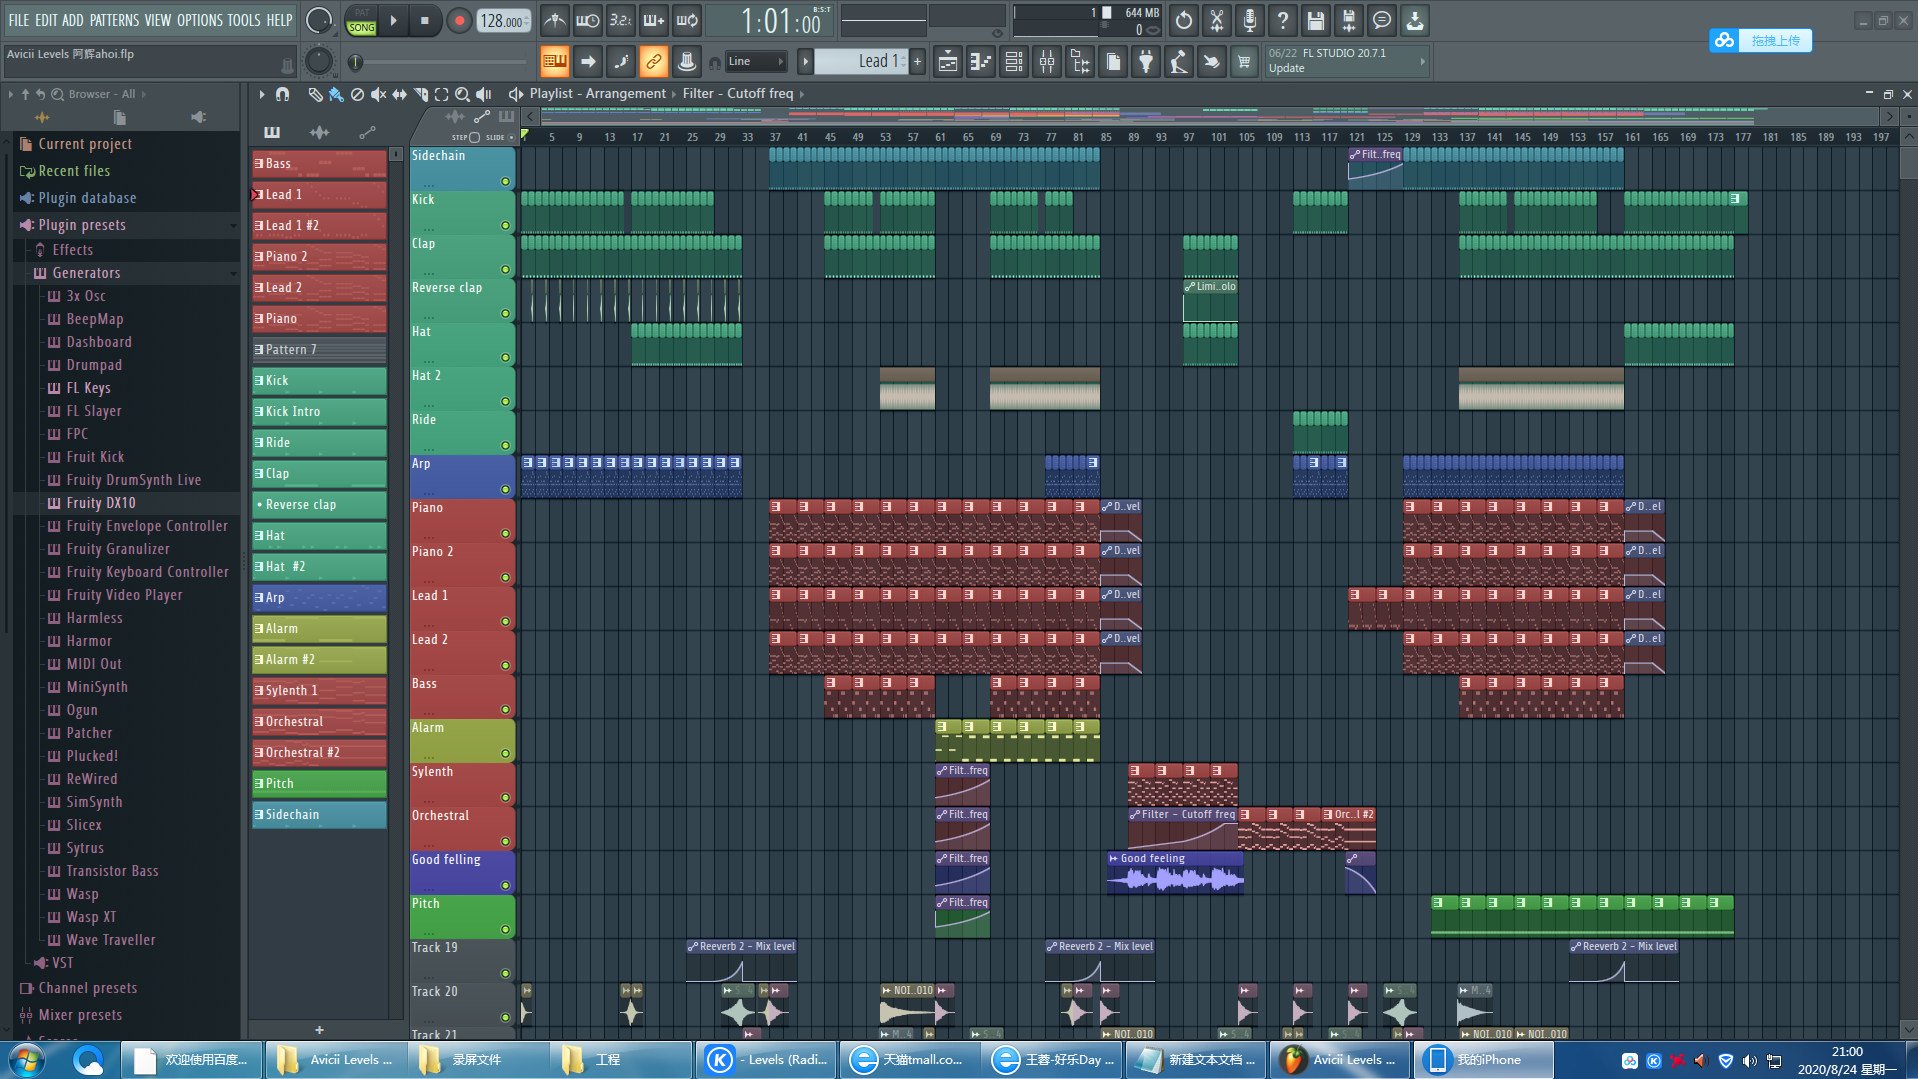Open the mixer window icon
Viewport: 1918px width, 1079px height.
point(1047,62)
